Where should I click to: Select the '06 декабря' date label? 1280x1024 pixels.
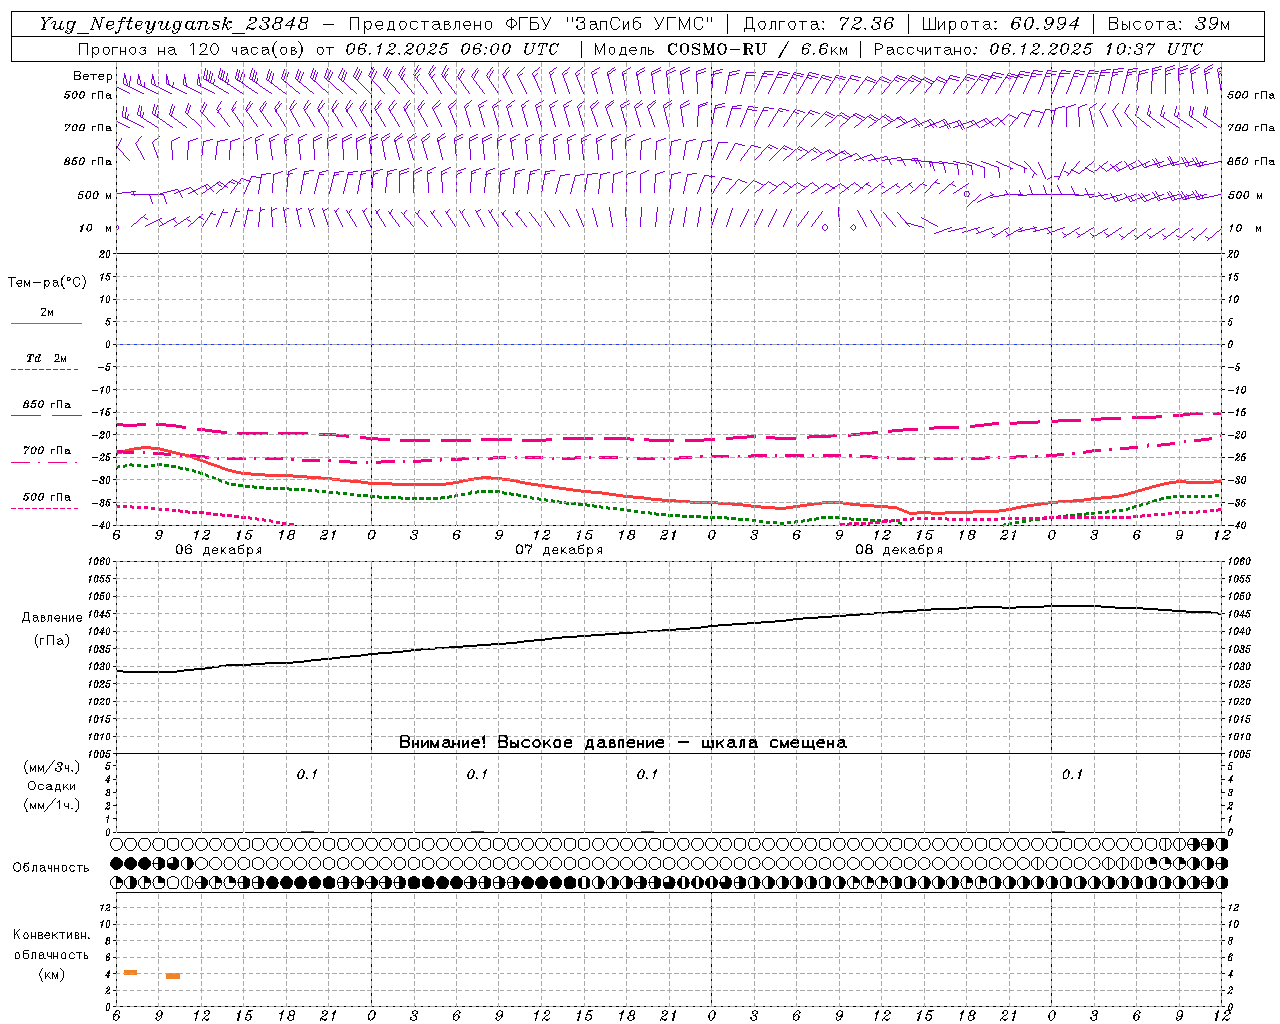point(218,550)
